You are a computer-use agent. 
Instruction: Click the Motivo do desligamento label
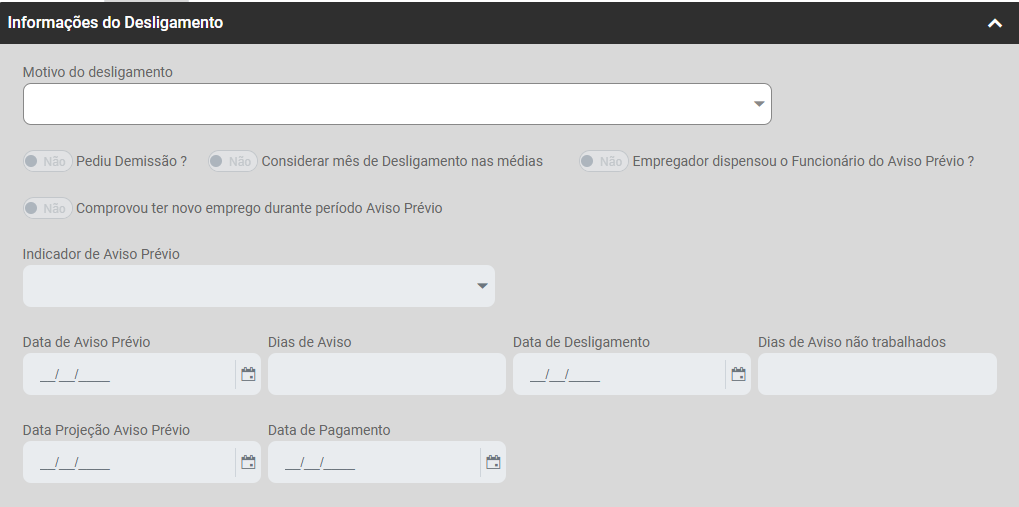click(98, 72)
